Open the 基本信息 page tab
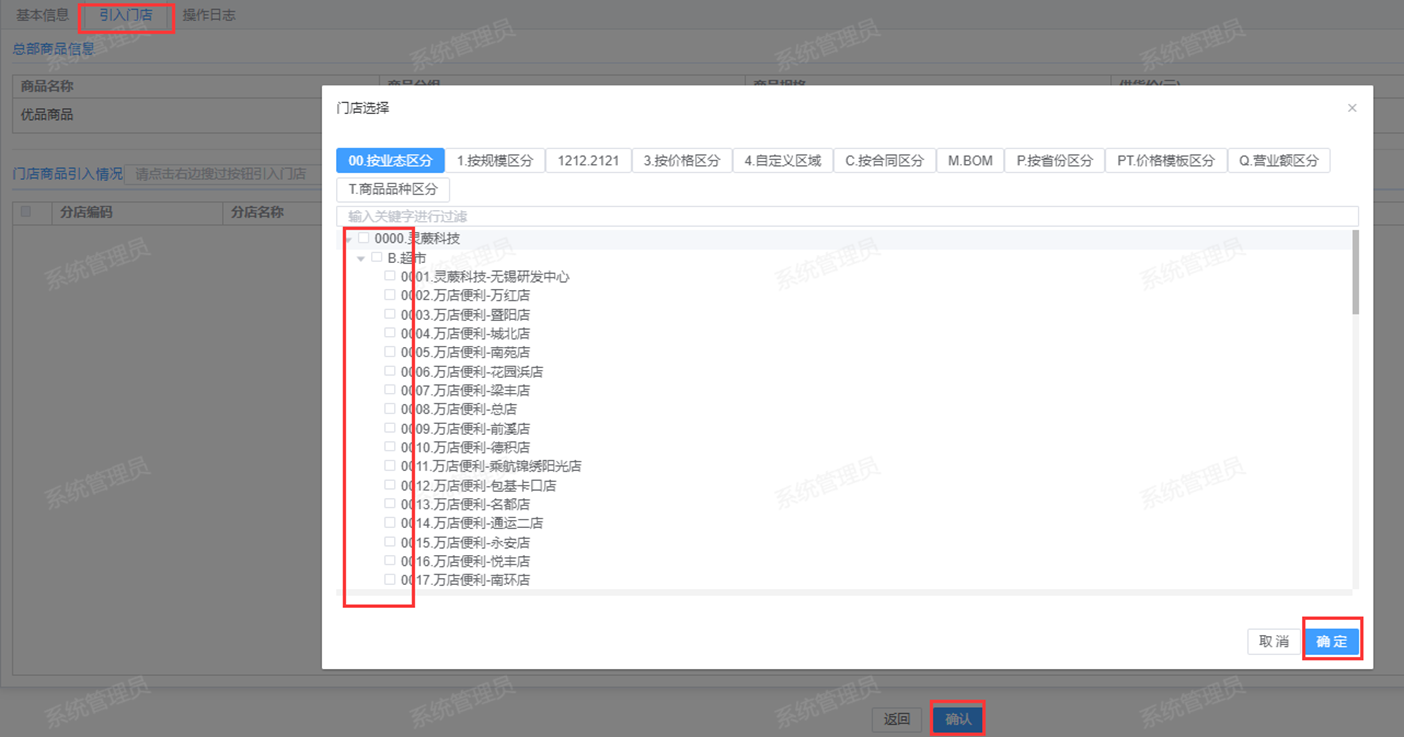The image size is (1404, 737). pos(43,16)
